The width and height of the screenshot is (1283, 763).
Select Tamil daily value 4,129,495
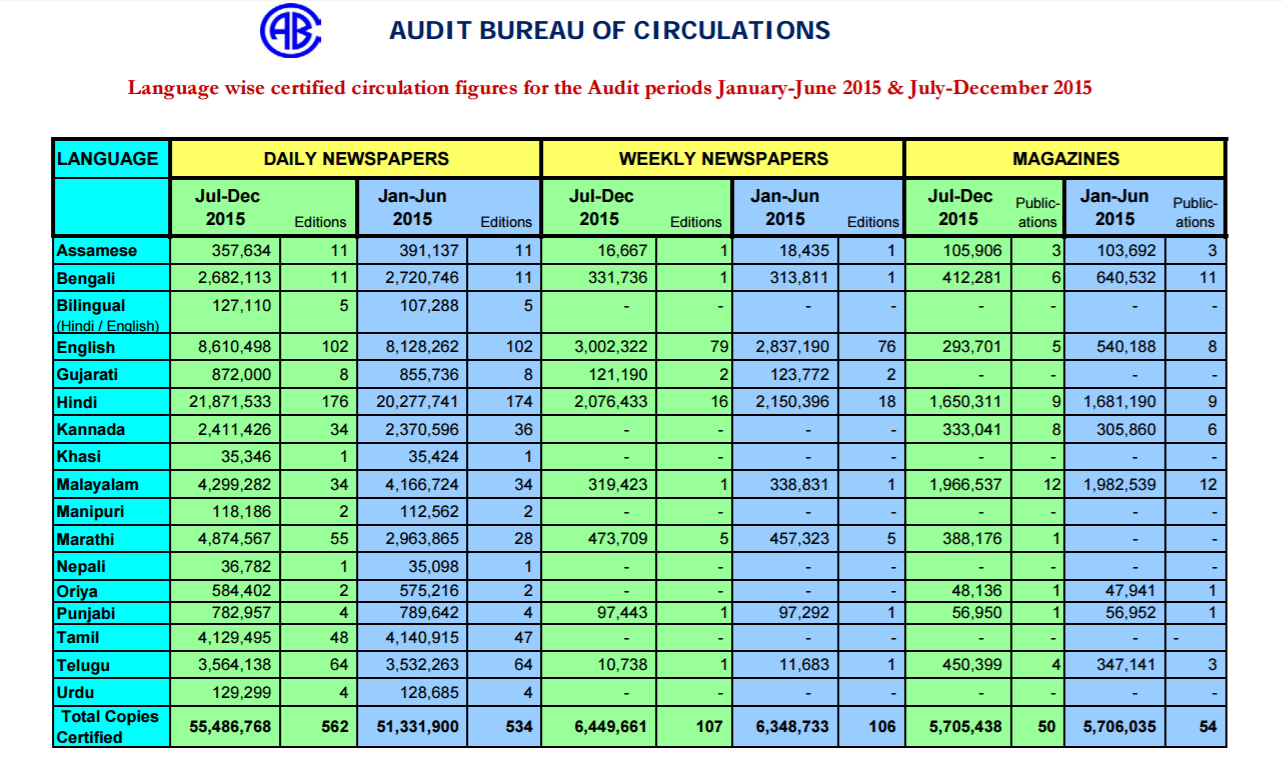click(x=234, y=637)
